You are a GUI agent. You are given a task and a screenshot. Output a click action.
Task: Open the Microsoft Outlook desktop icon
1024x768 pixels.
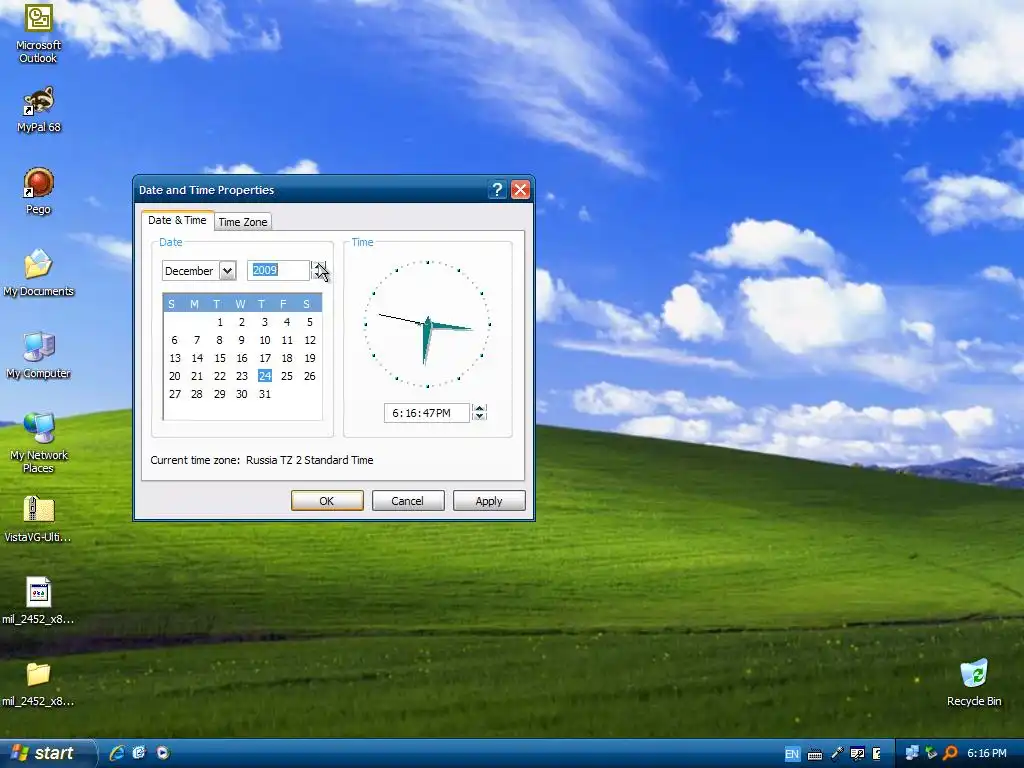click(39, 33)
